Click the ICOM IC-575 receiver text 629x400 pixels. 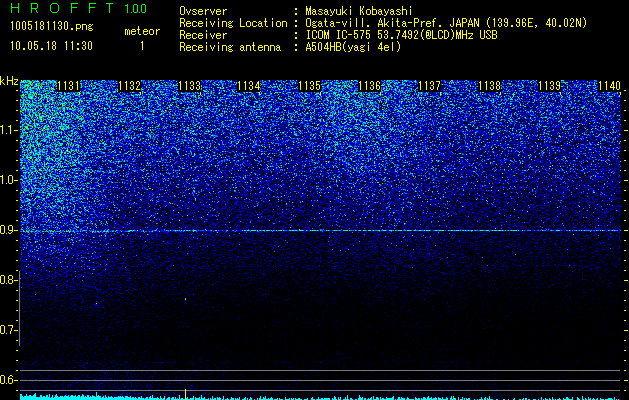pos(401,35)
